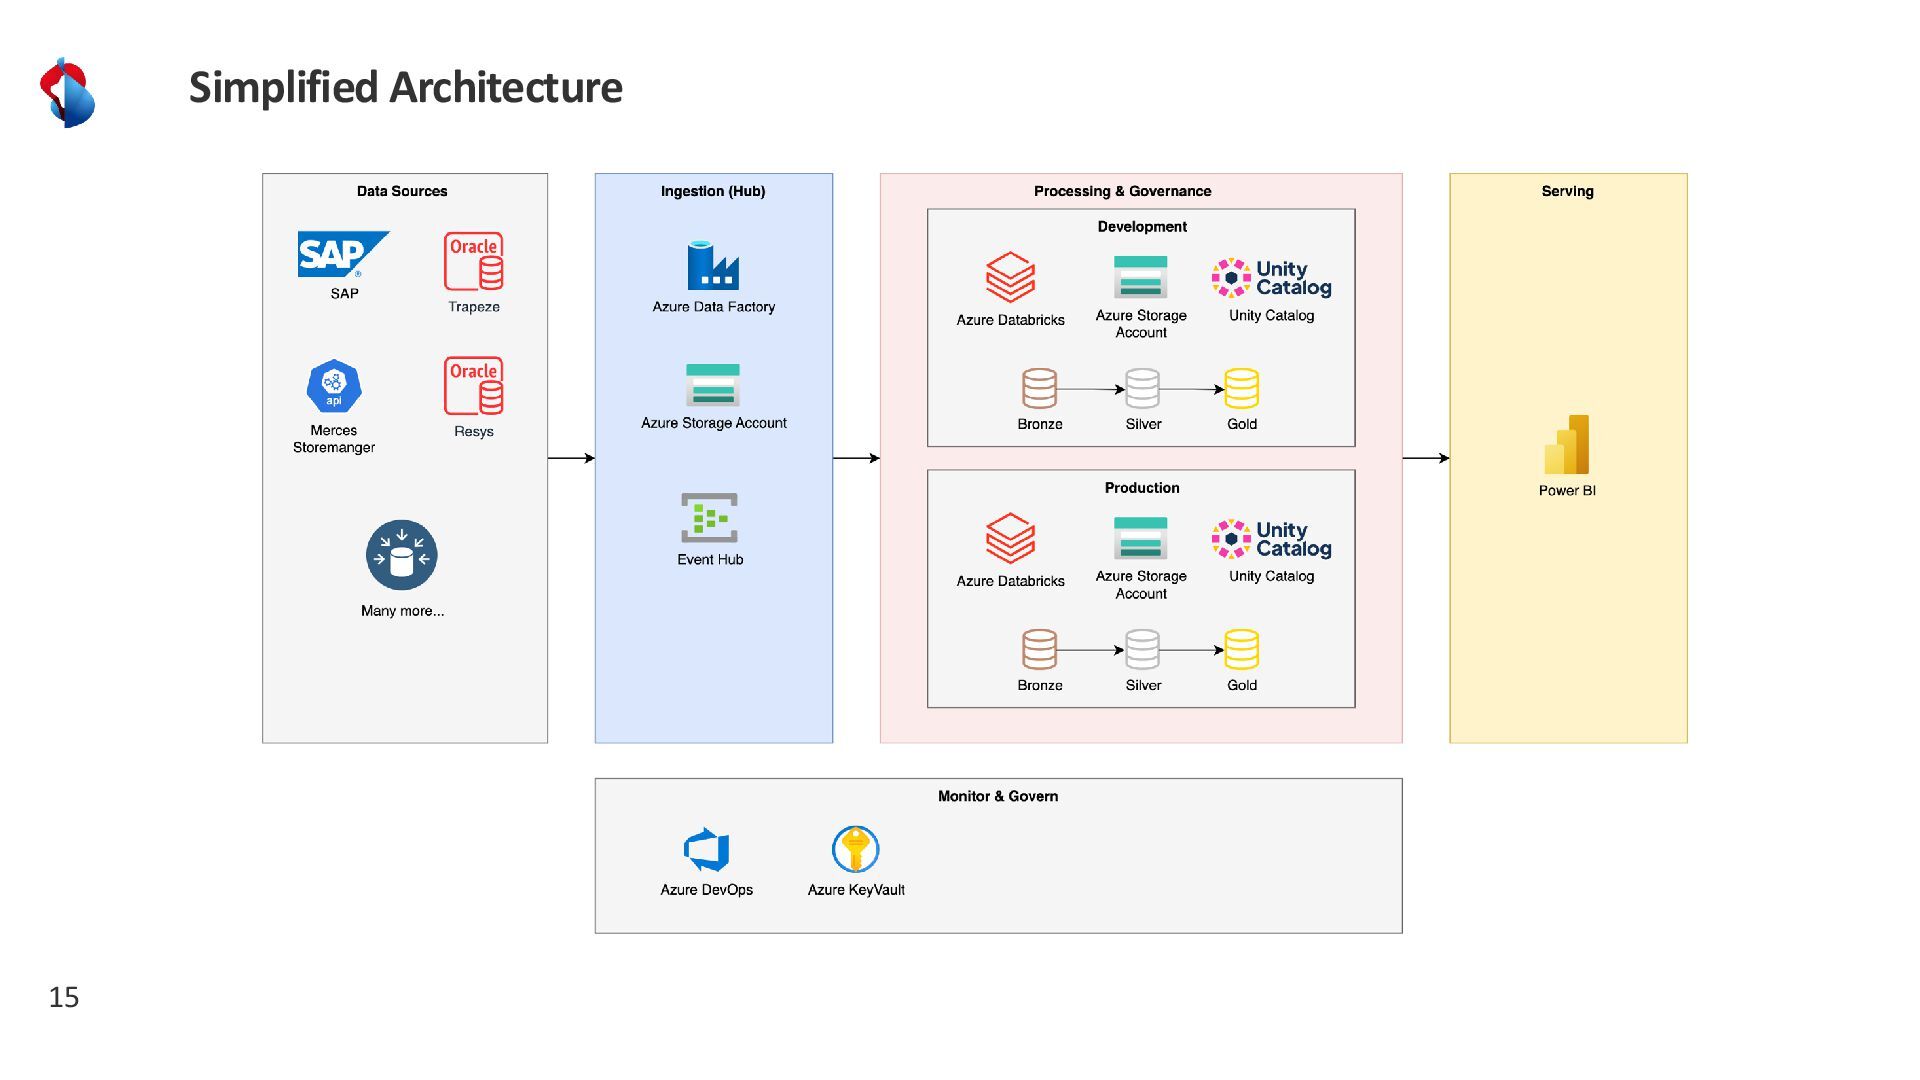Click the Silver database icon in Production
The height and width of the screenshot is (1080, 1920).
tap(1142, 649)
